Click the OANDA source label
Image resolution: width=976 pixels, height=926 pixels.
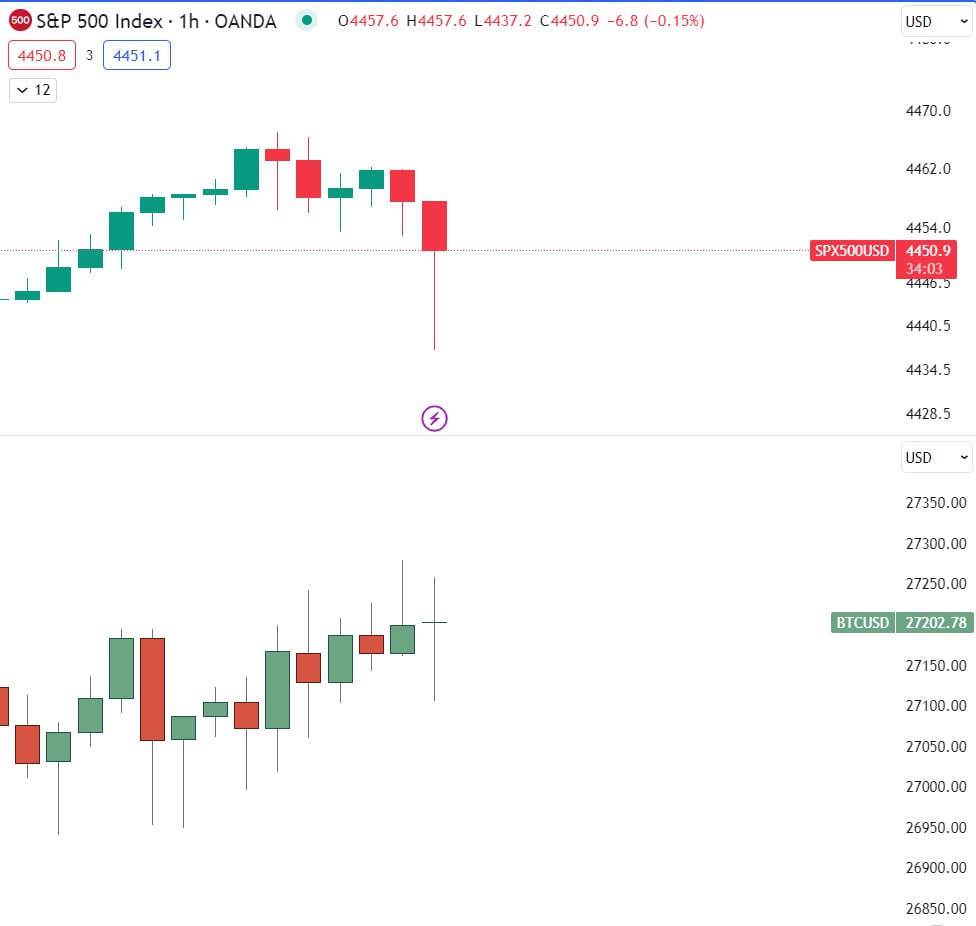pyautogui.click(x=245, y=21)
